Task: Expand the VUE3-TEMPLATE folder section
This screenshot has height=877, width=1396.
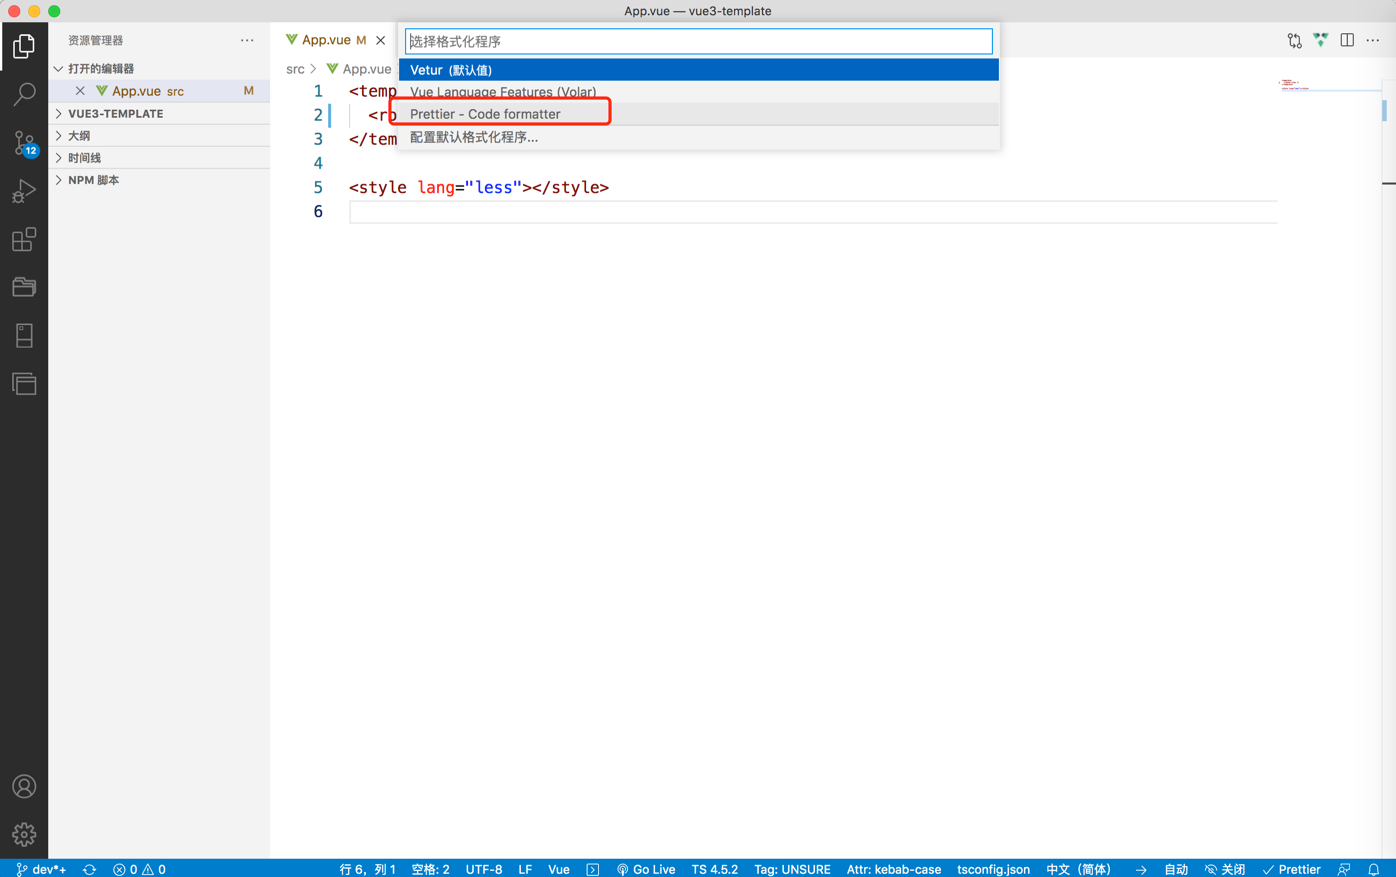Action: coord(159,114)
